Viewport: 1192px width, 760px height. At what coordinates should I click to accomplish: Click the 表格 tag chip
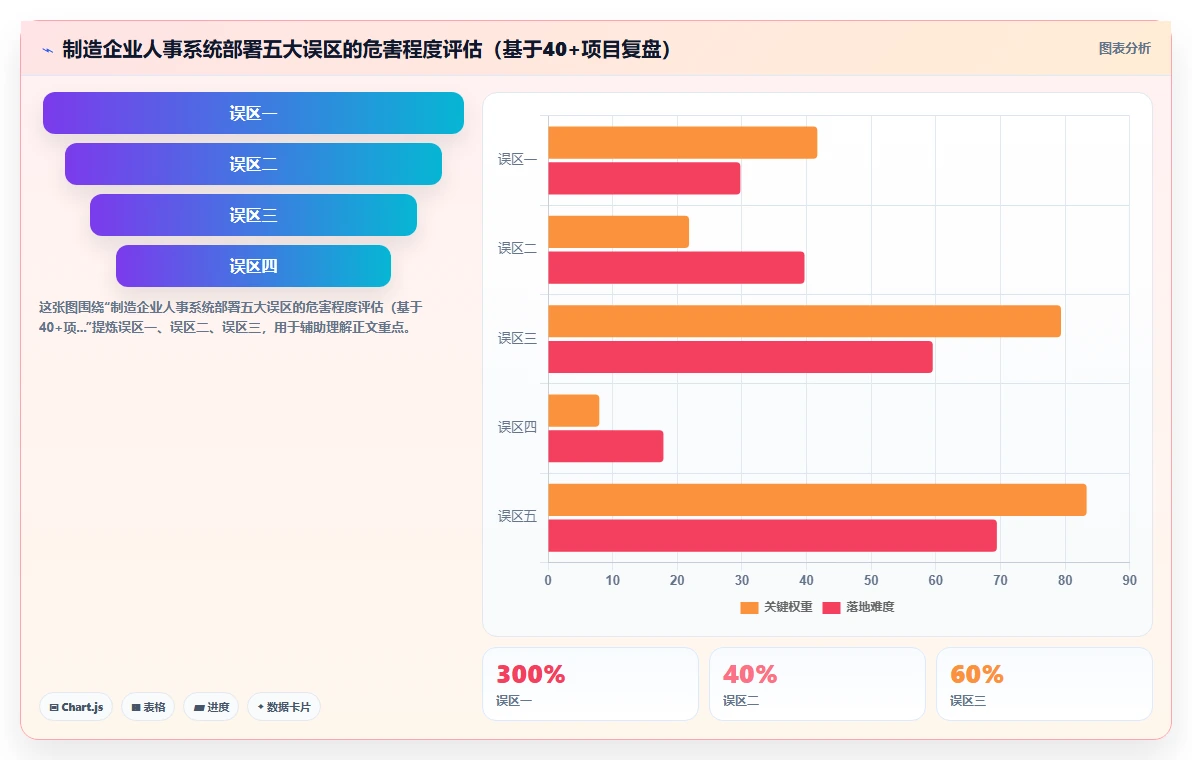(x=148, y=707)
